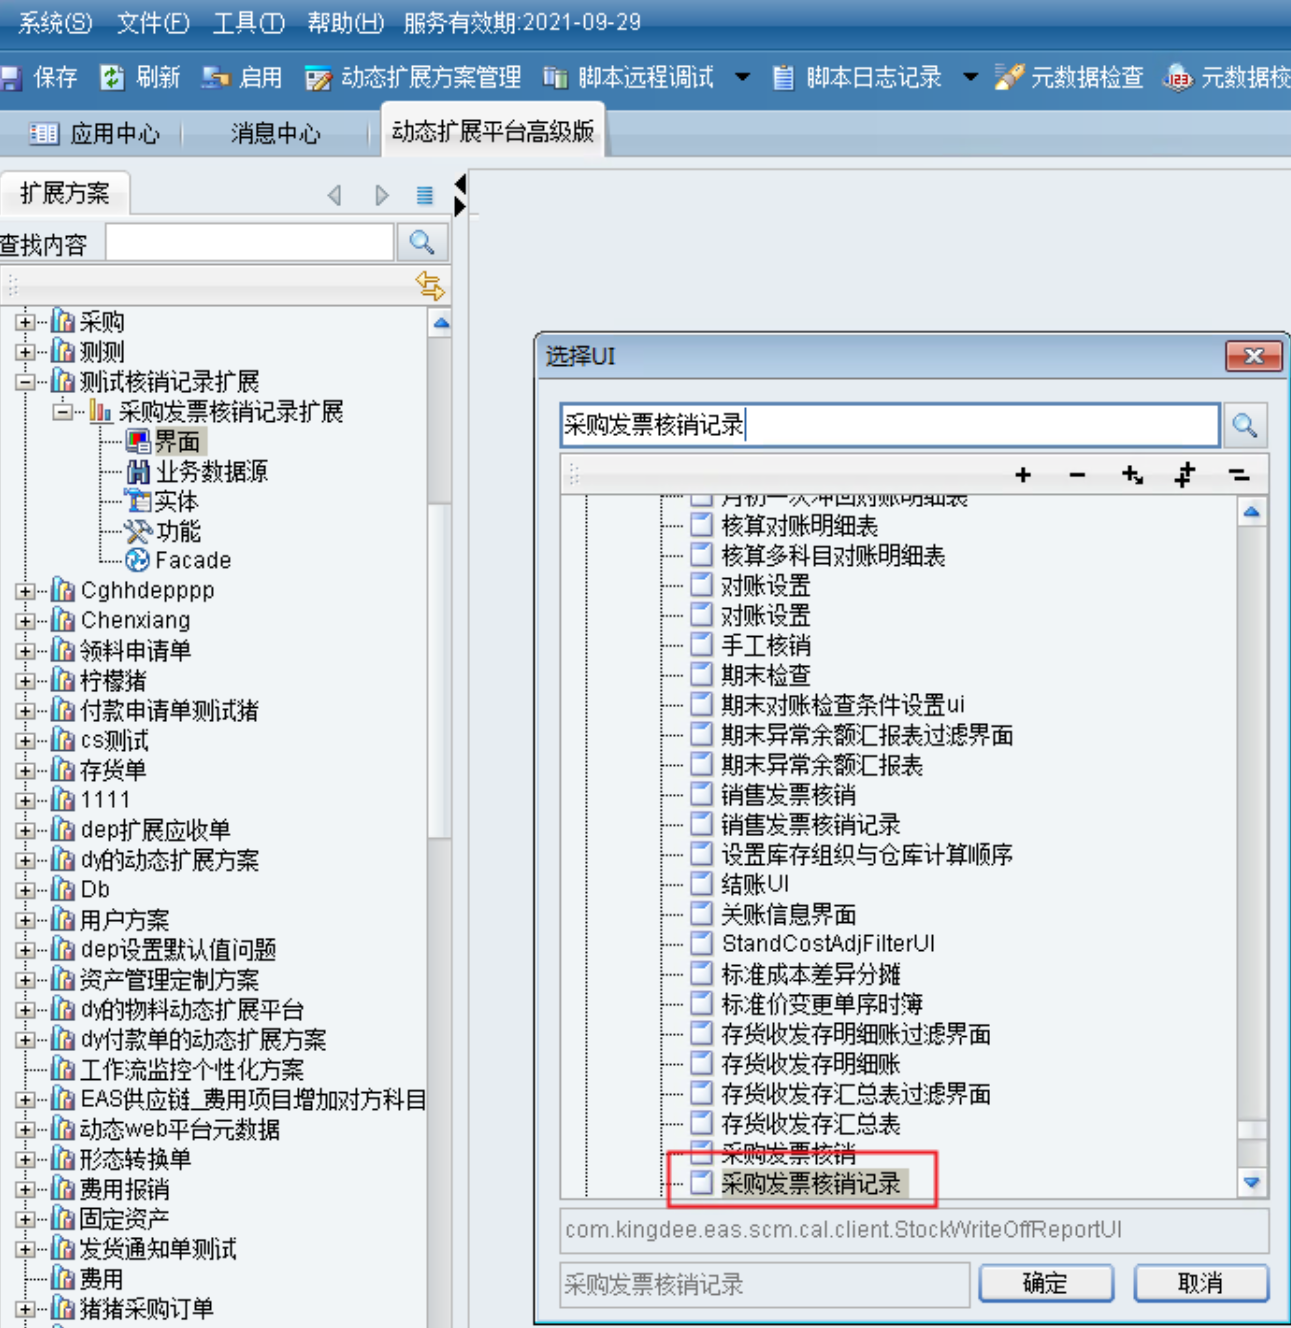This screenshot has width=1291, height=1328.
Task: Click the Refresh (刷新) toolbar icon
Action: pyautogui.click(x=111, y=78)
